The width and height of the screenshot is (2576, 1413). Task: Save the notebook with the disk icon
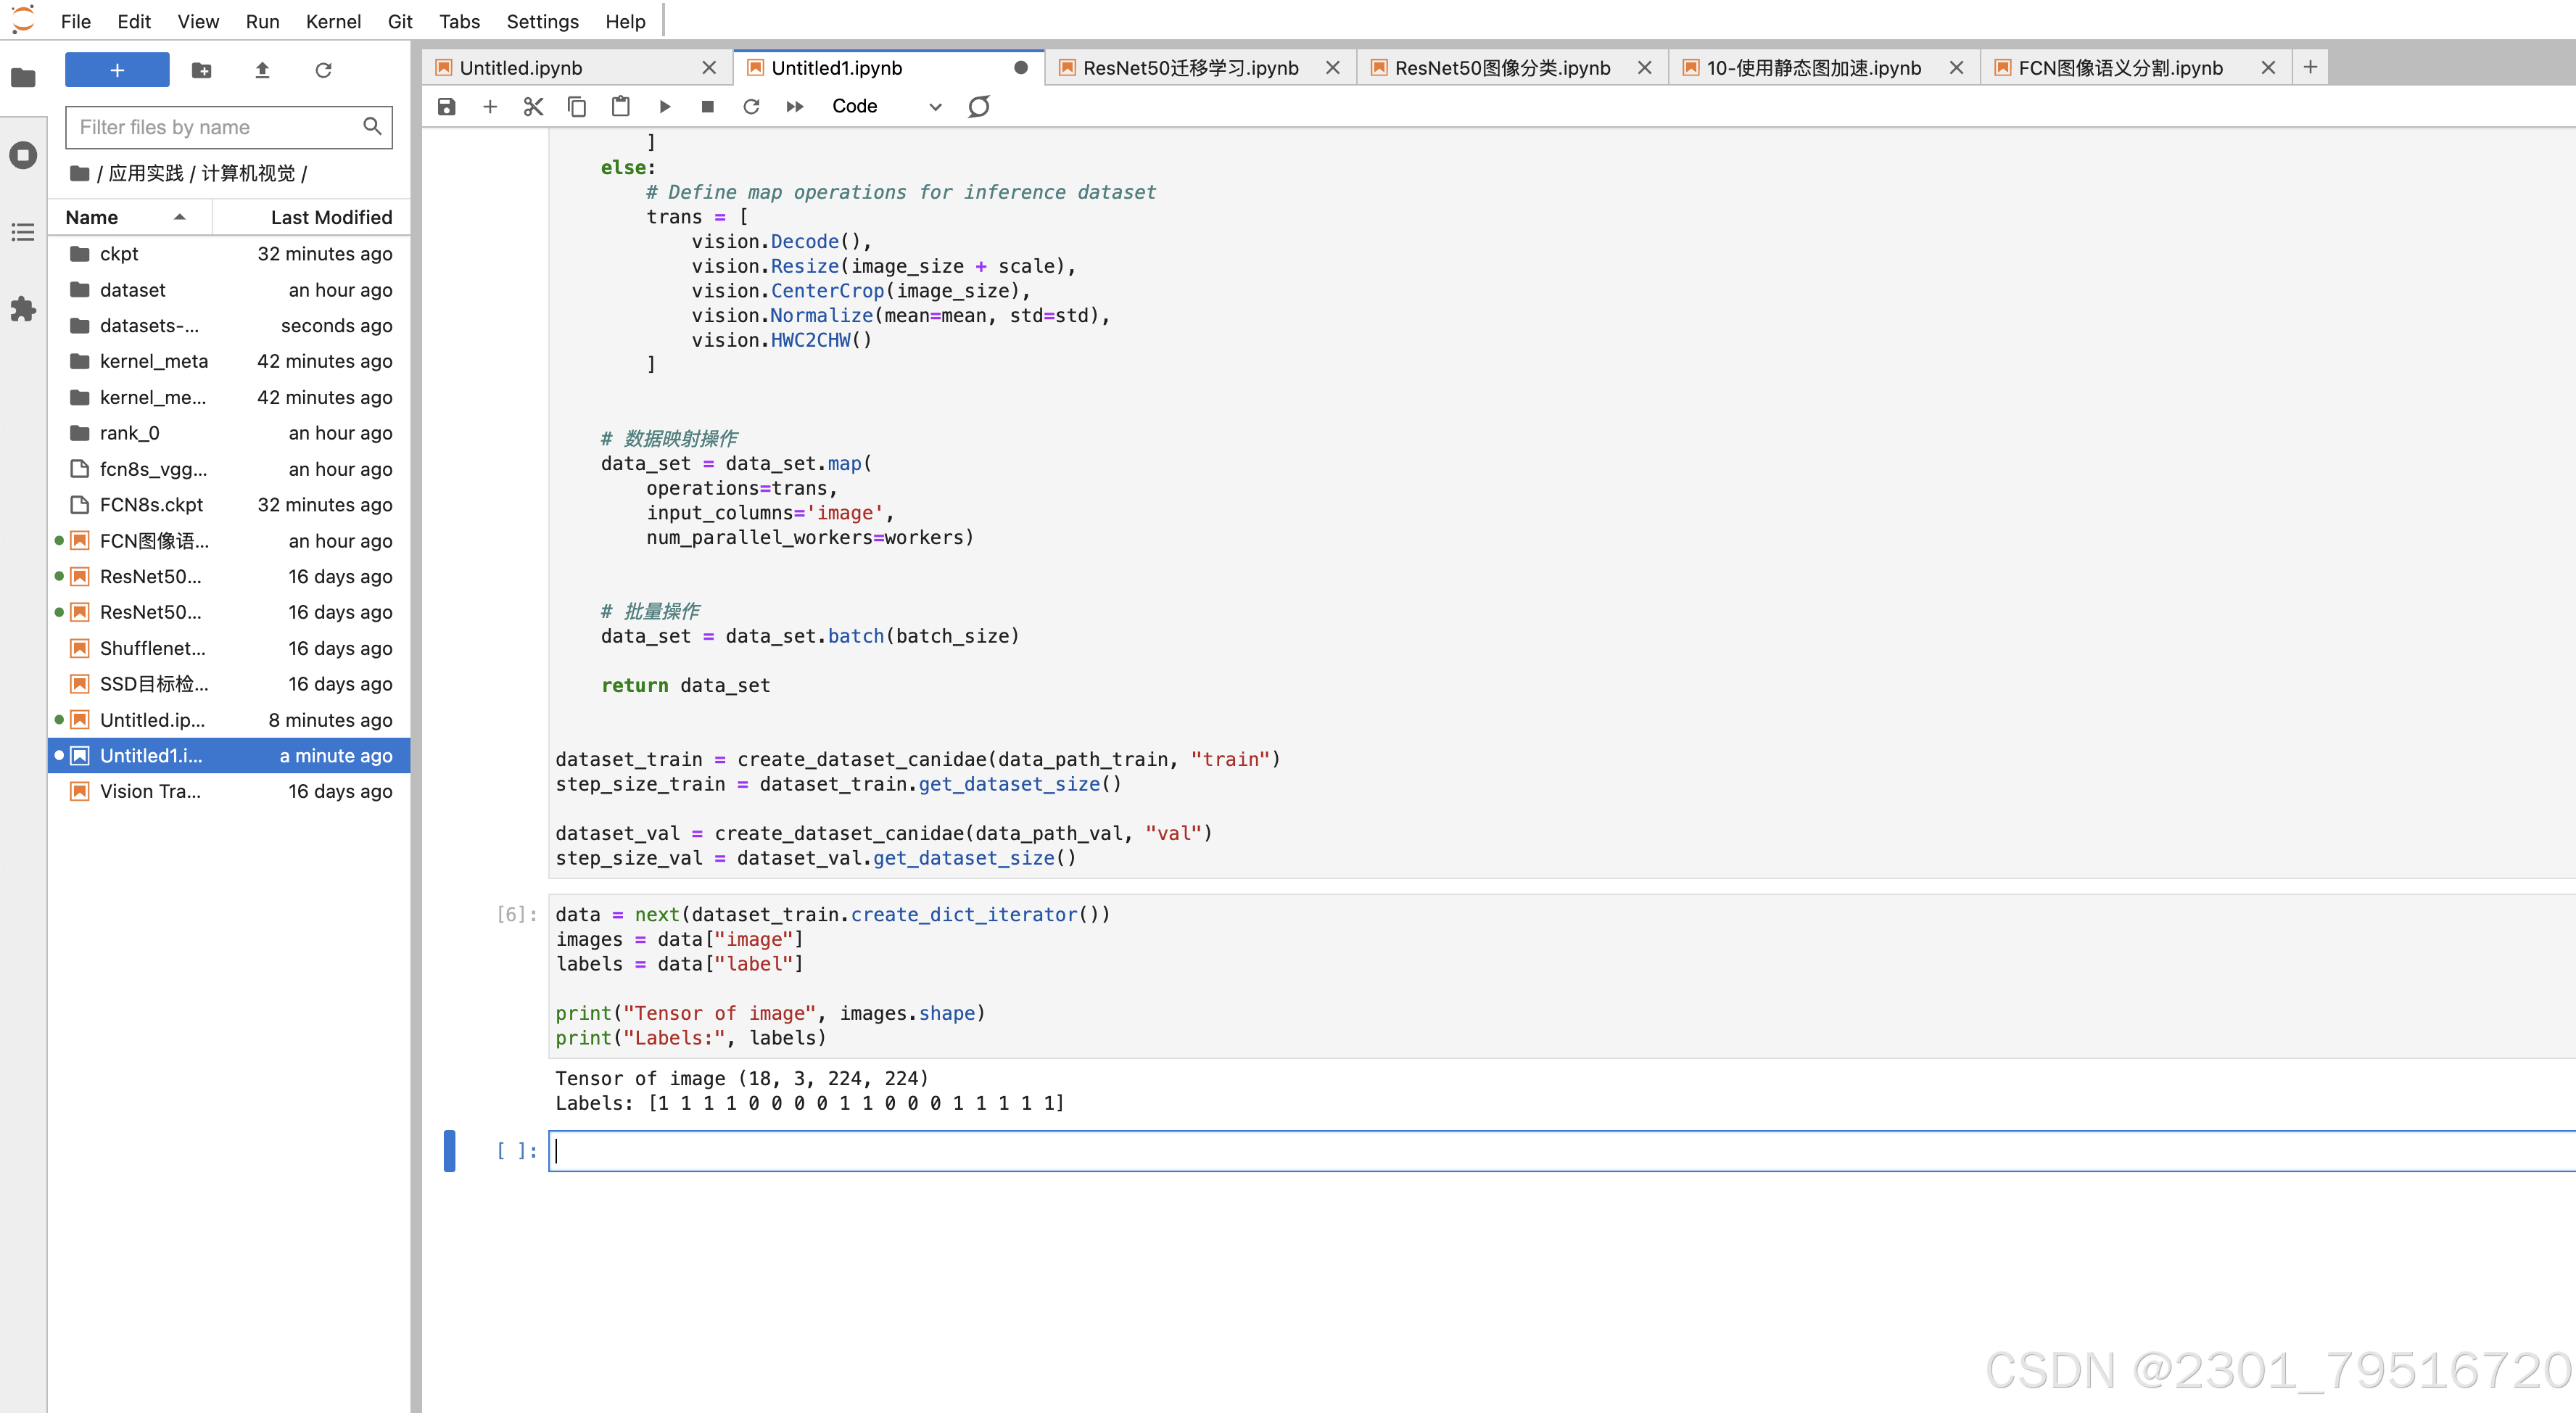pyautogui.click(x=446, y=106)
